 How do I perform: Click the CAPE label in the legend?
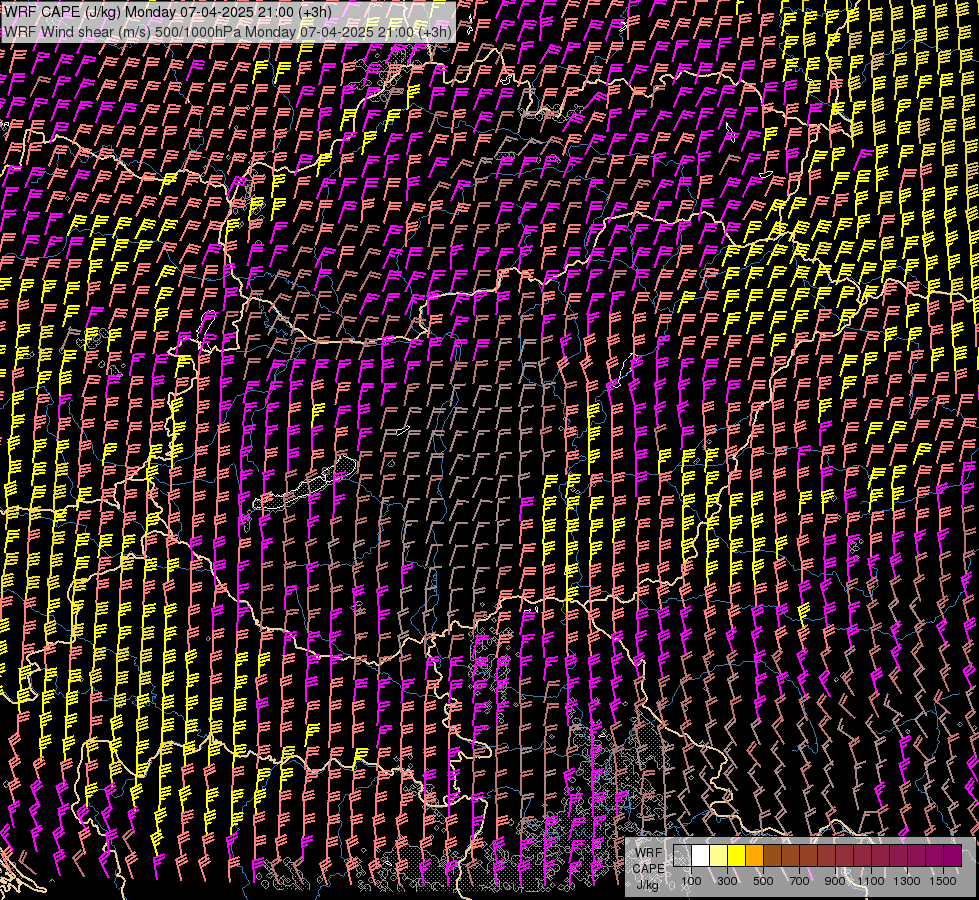coord(648,869)
